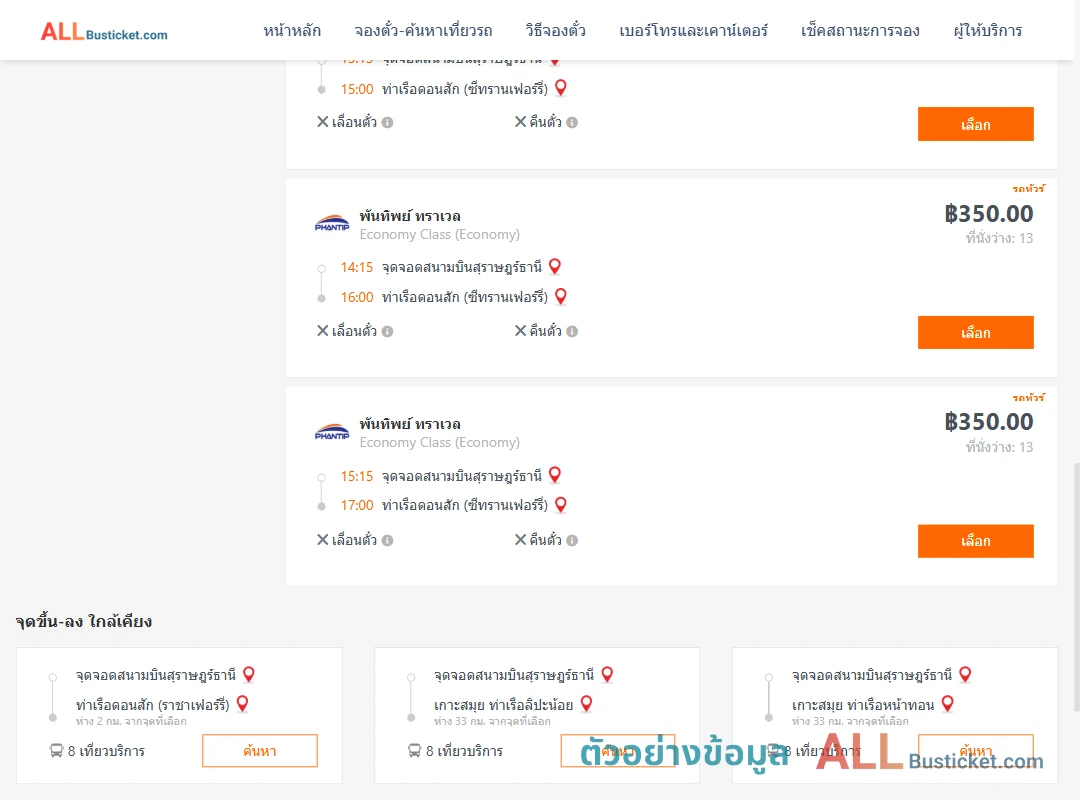Image resolution: width=1080 pixels, height=800 pixels.
Task: Click bus icon in the ราชาเฟอร์รี่ card
Action: point(56,750)
